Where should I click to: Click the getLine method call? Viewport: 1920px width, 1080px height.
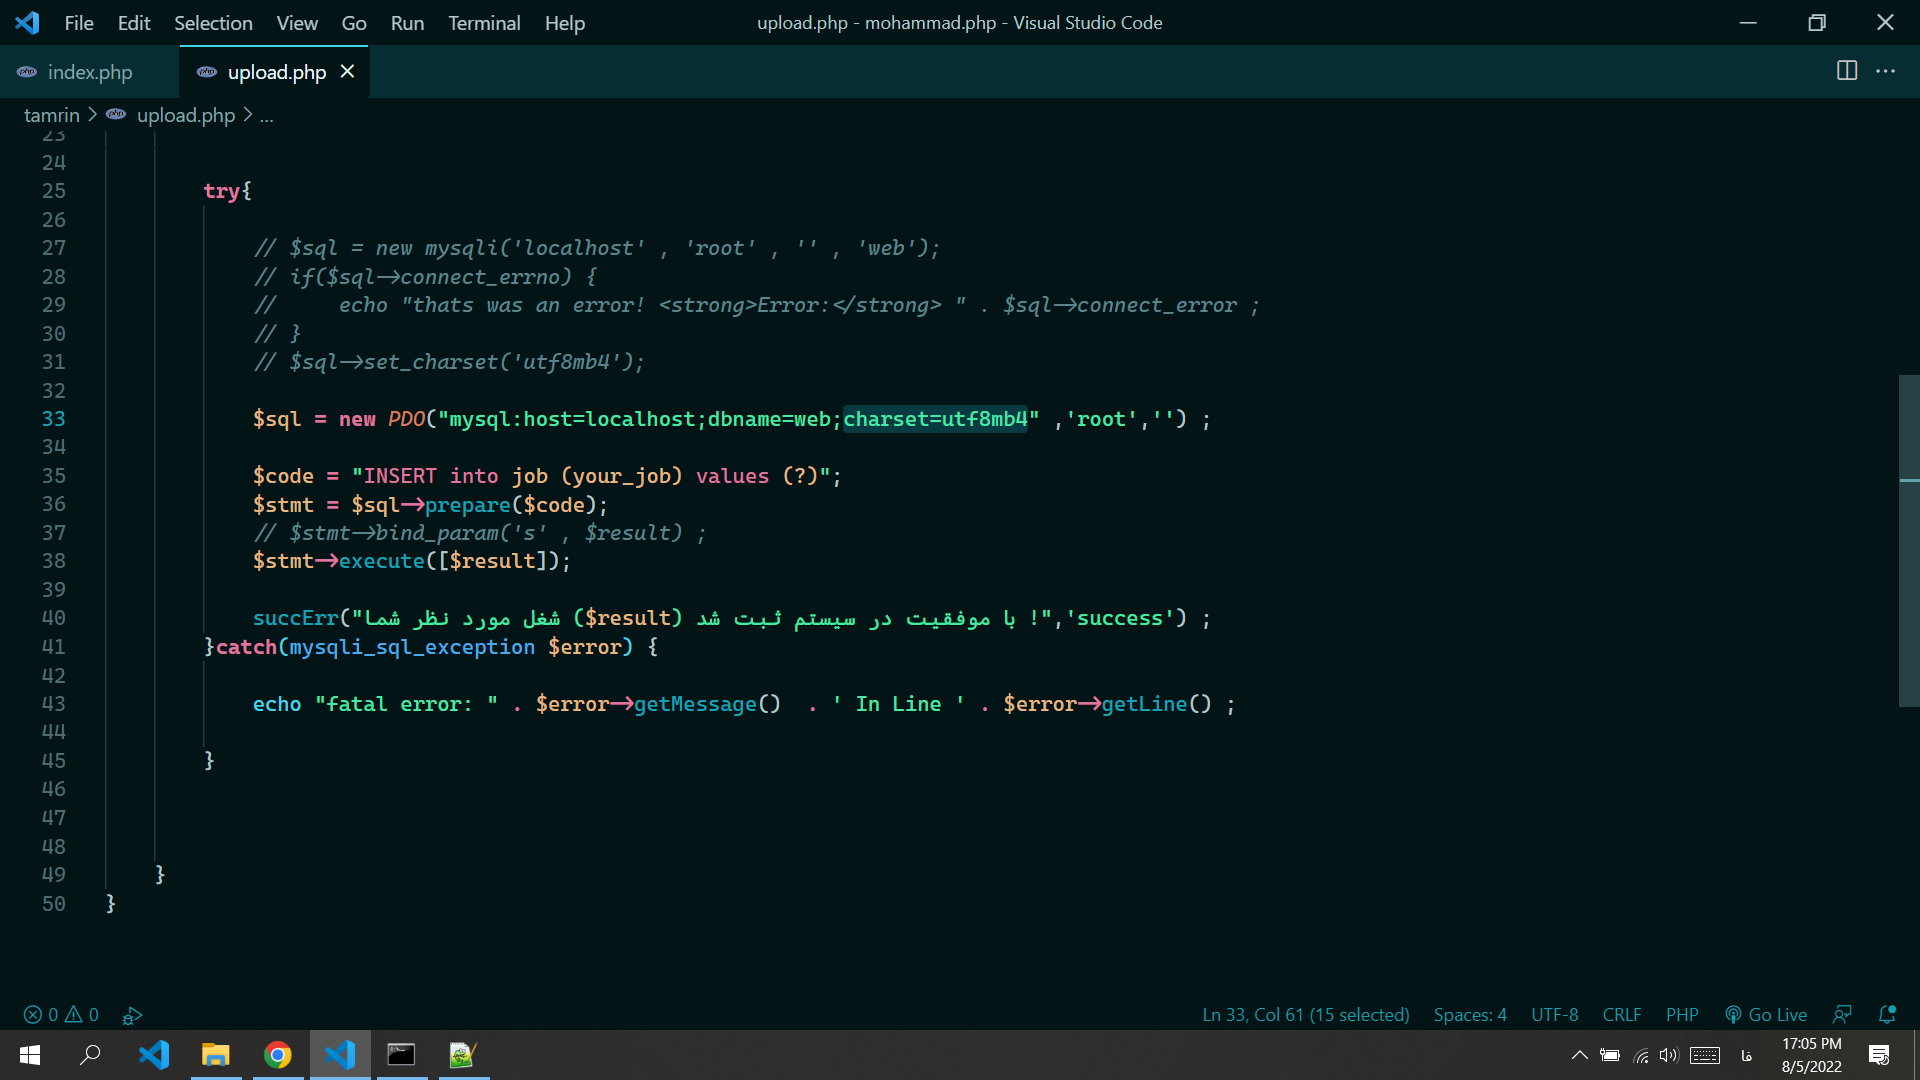pyautogui.click(x=1144, y=704)
